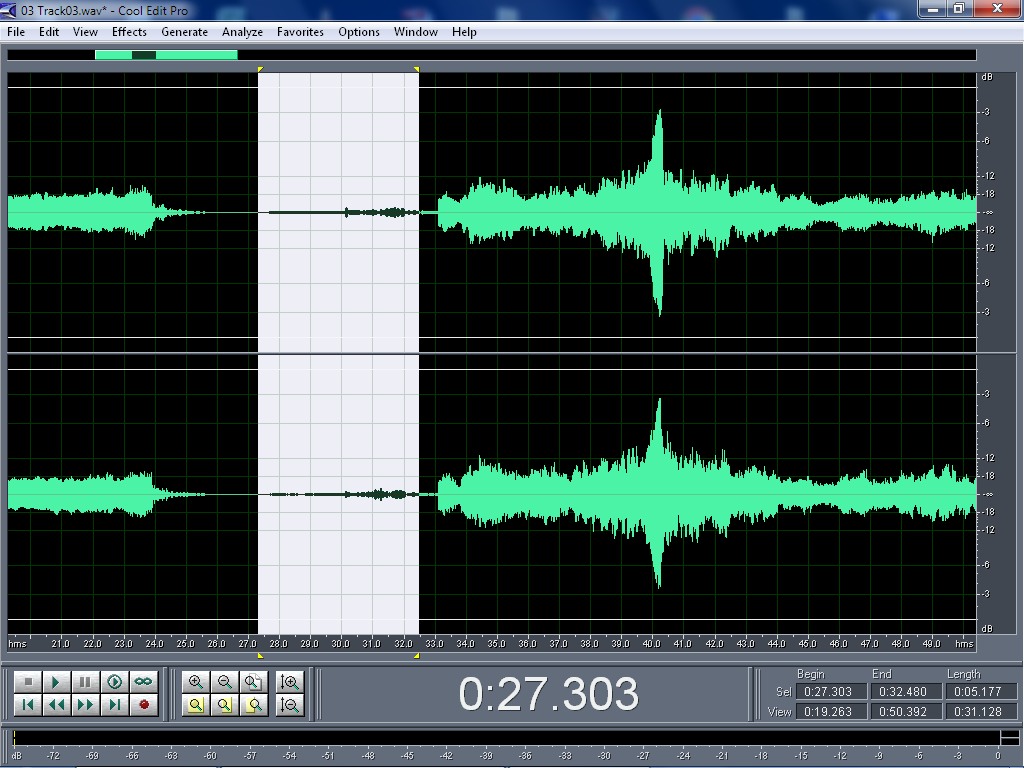Image resolution: width=1024 pixels, height=768 pixels.
Task: Open the Analyze menu
Action: click(x=242, y=31)
